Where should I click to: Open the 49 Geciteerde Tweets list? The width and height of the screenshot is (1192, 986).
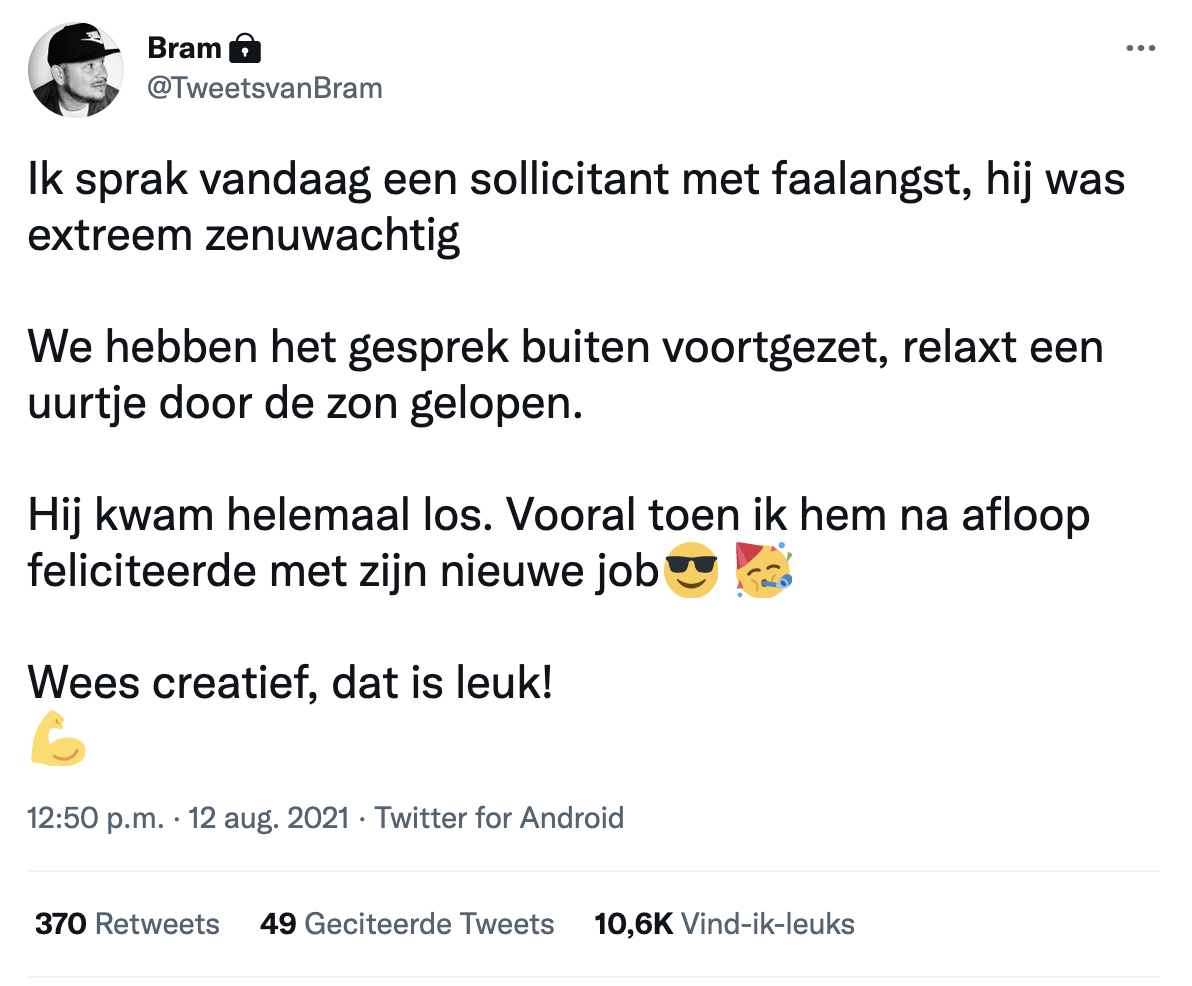(406, 923)
